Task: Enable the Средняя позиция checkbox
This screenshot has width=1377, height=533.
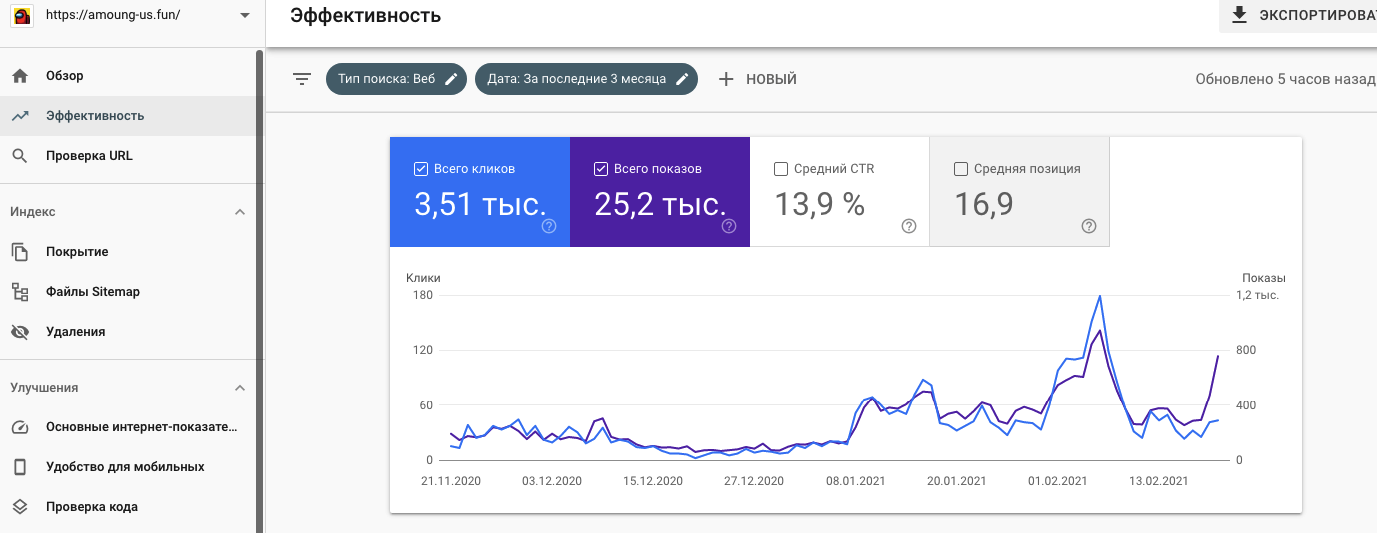Action: pyautogui.click(x=961, y=169)
